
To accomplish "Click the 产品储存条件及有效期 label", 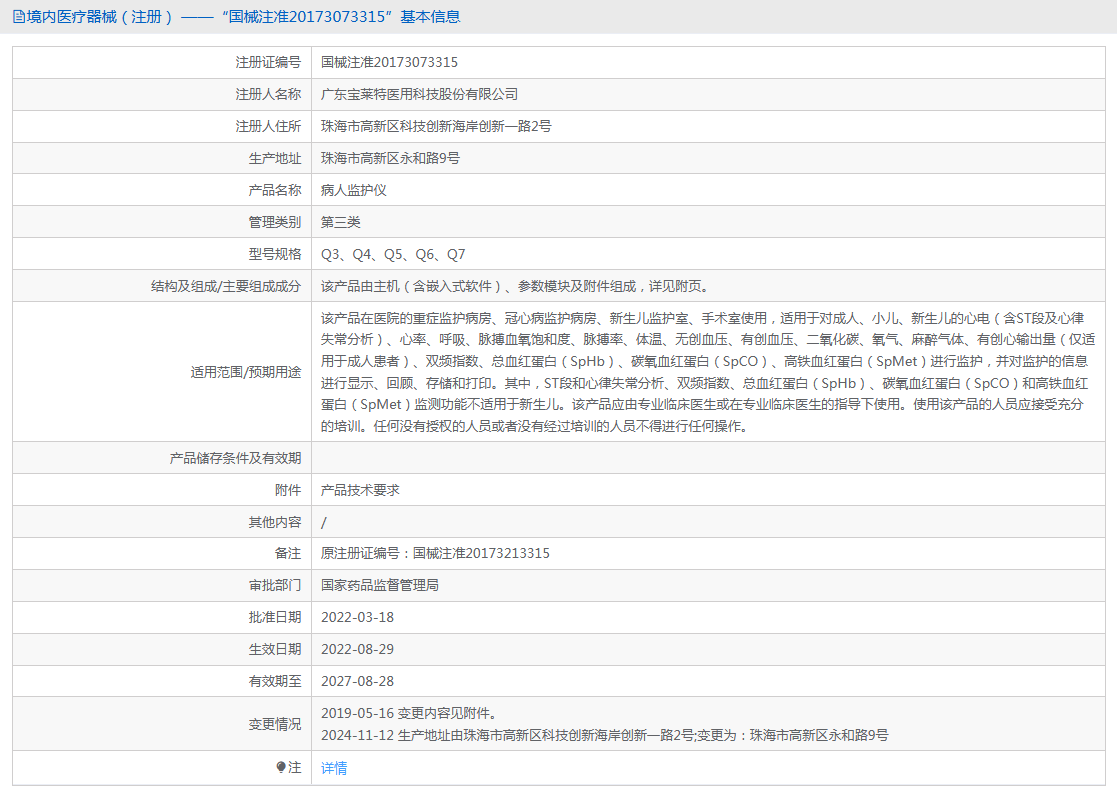I will pyautogui.click(x=235, y=458).
